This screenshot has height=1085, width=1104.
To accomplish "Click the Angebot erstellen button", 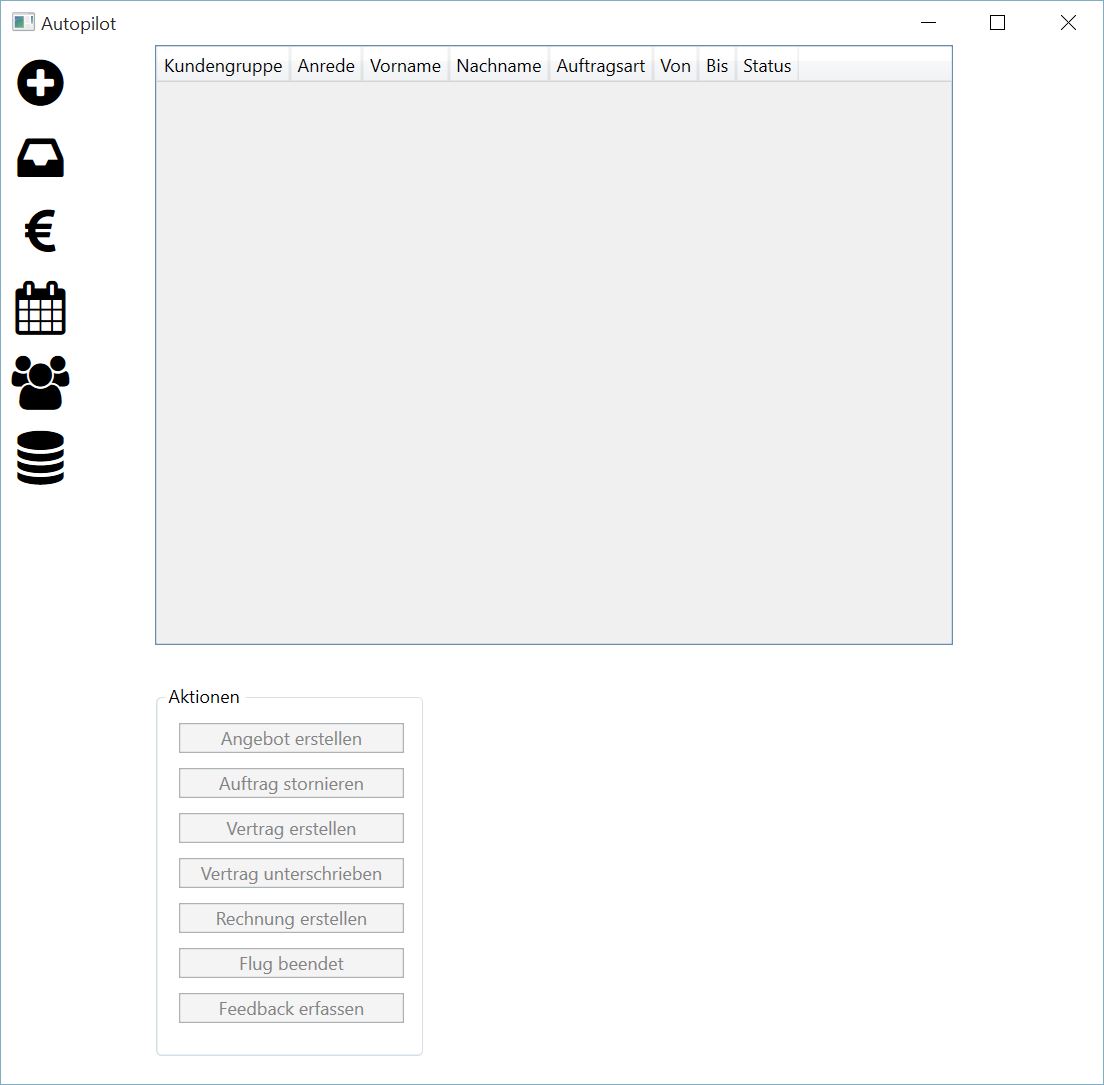I will click(x=291, y=739).
